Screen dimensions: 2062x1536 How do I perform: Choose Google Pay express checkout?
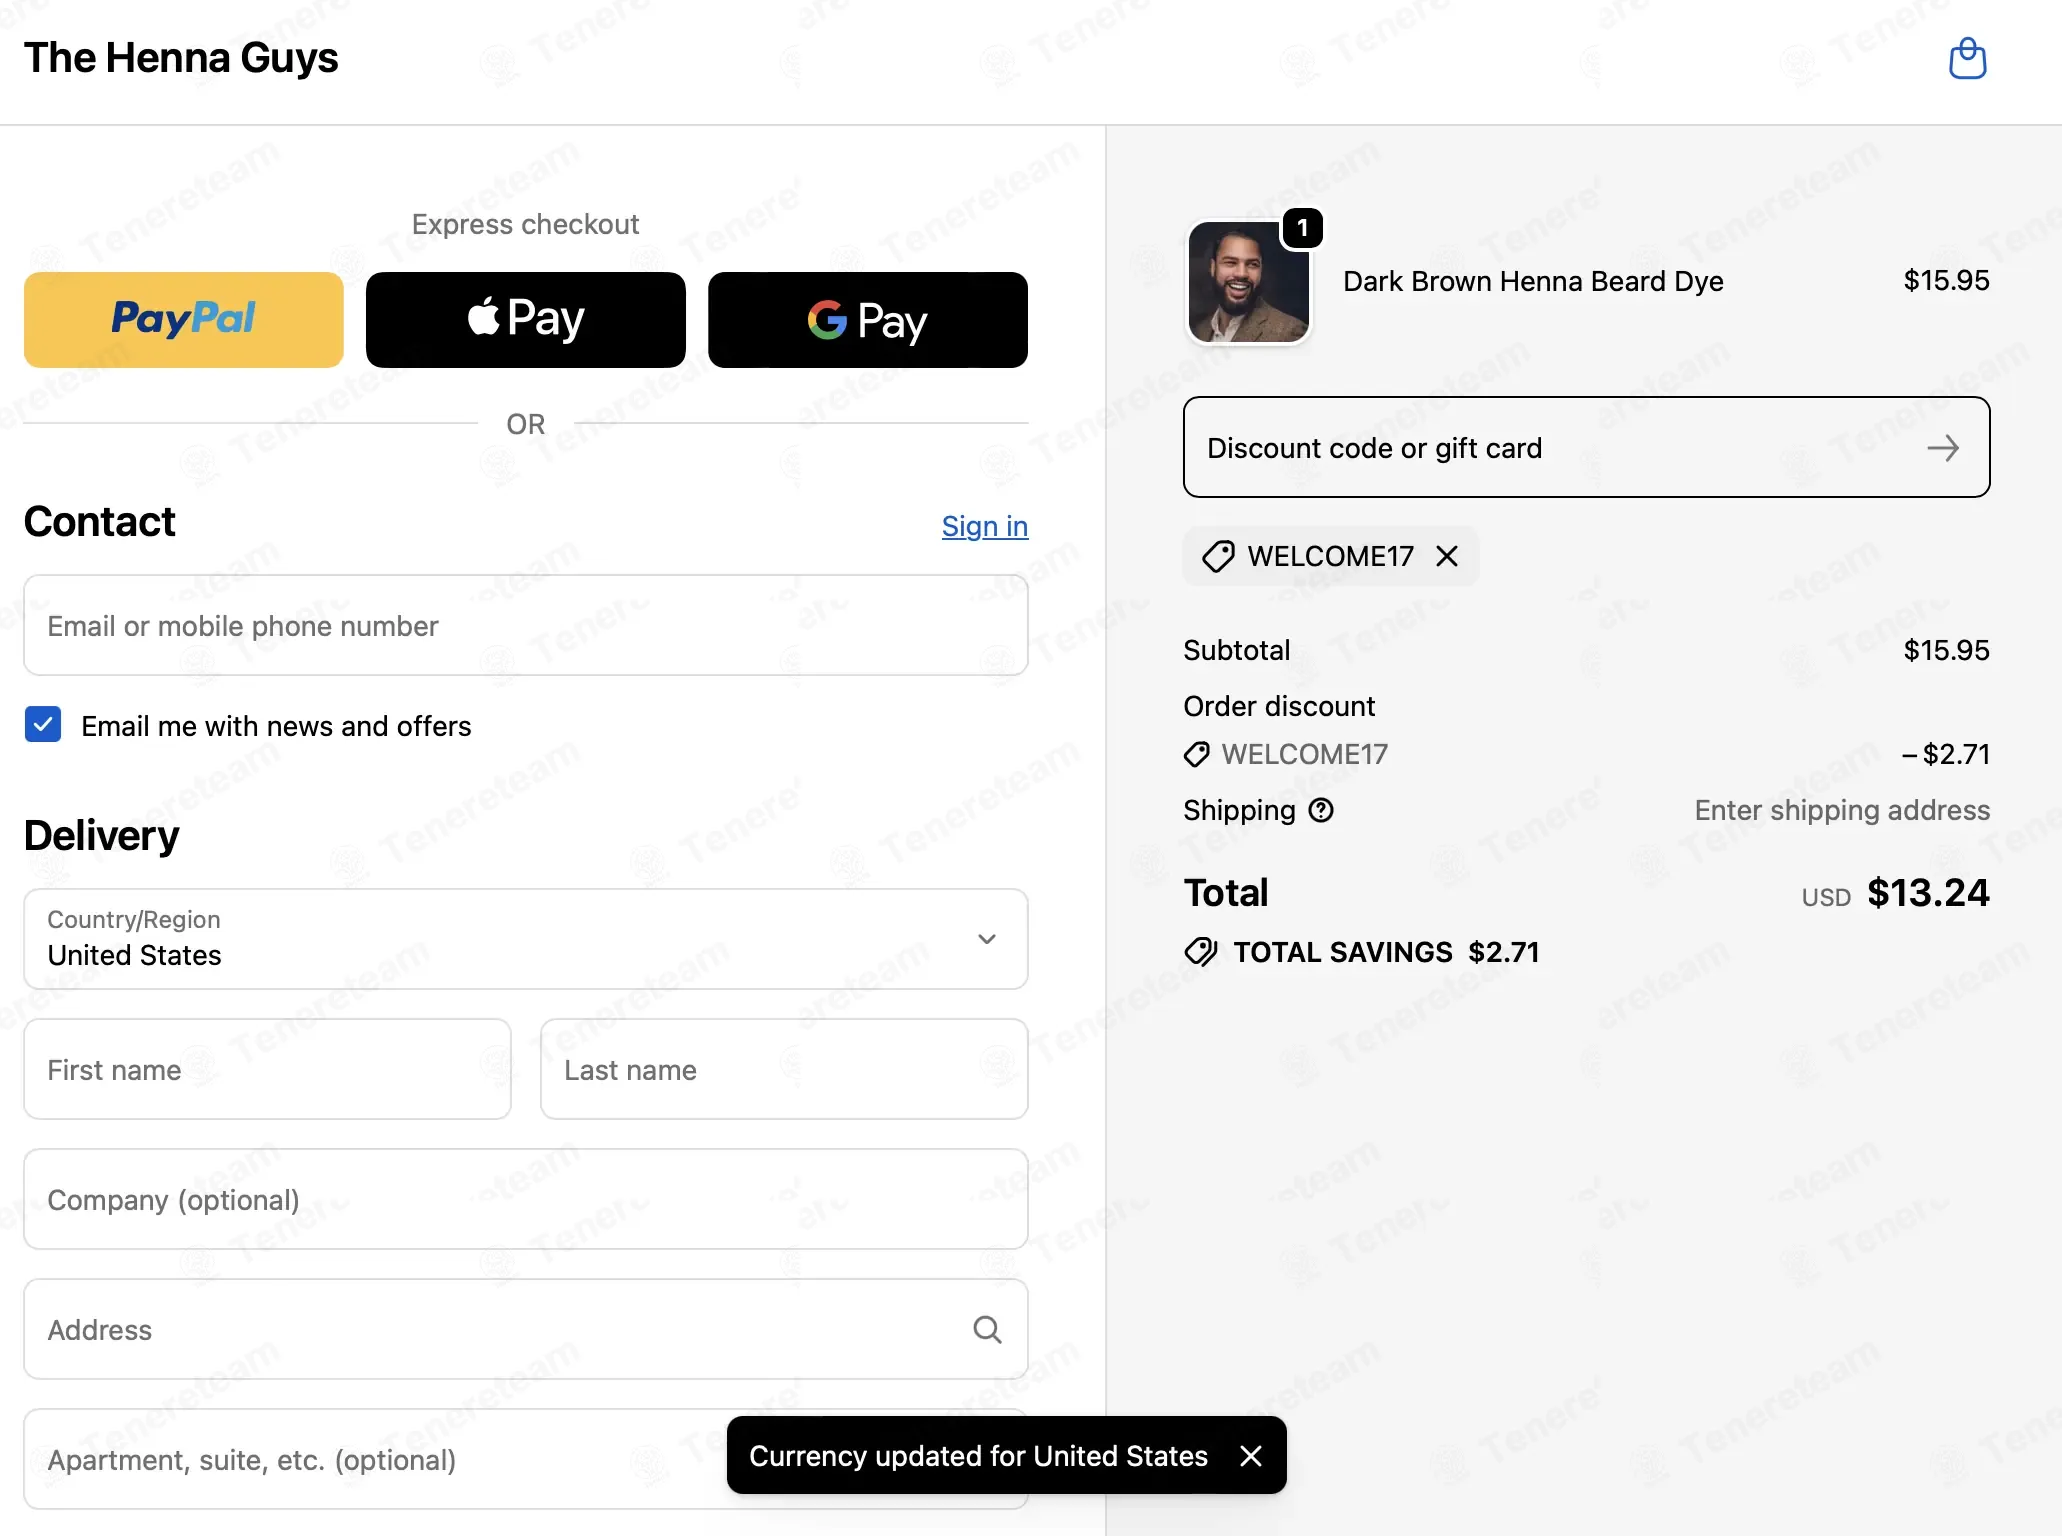(868, 320)
